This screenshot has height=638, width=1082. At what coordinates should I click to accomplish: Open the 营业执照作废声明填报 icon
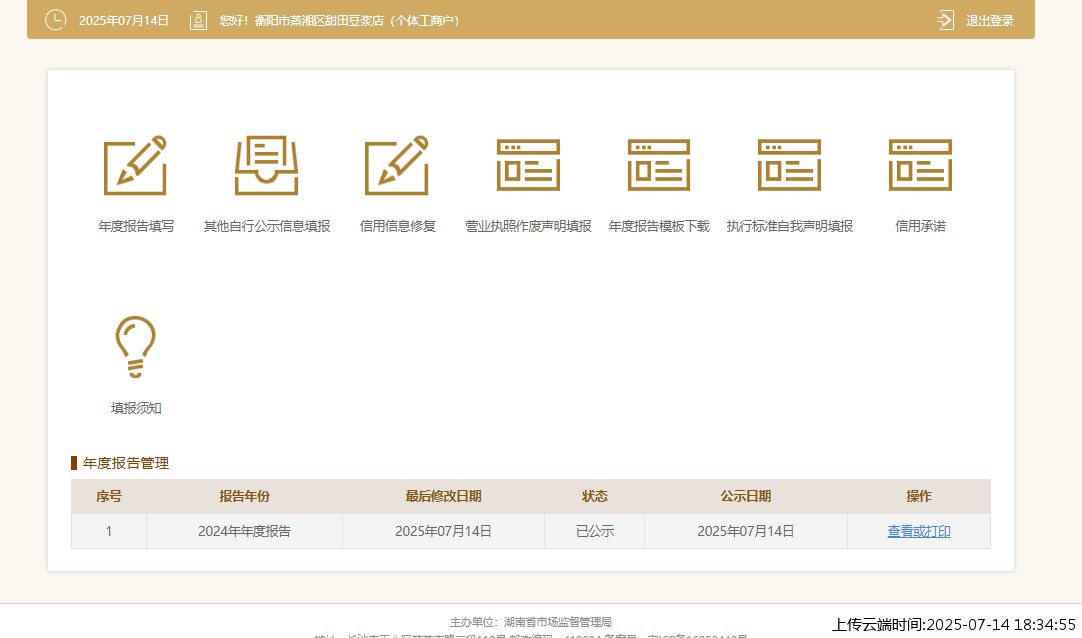pyautogui.click(x=528, y=165)
